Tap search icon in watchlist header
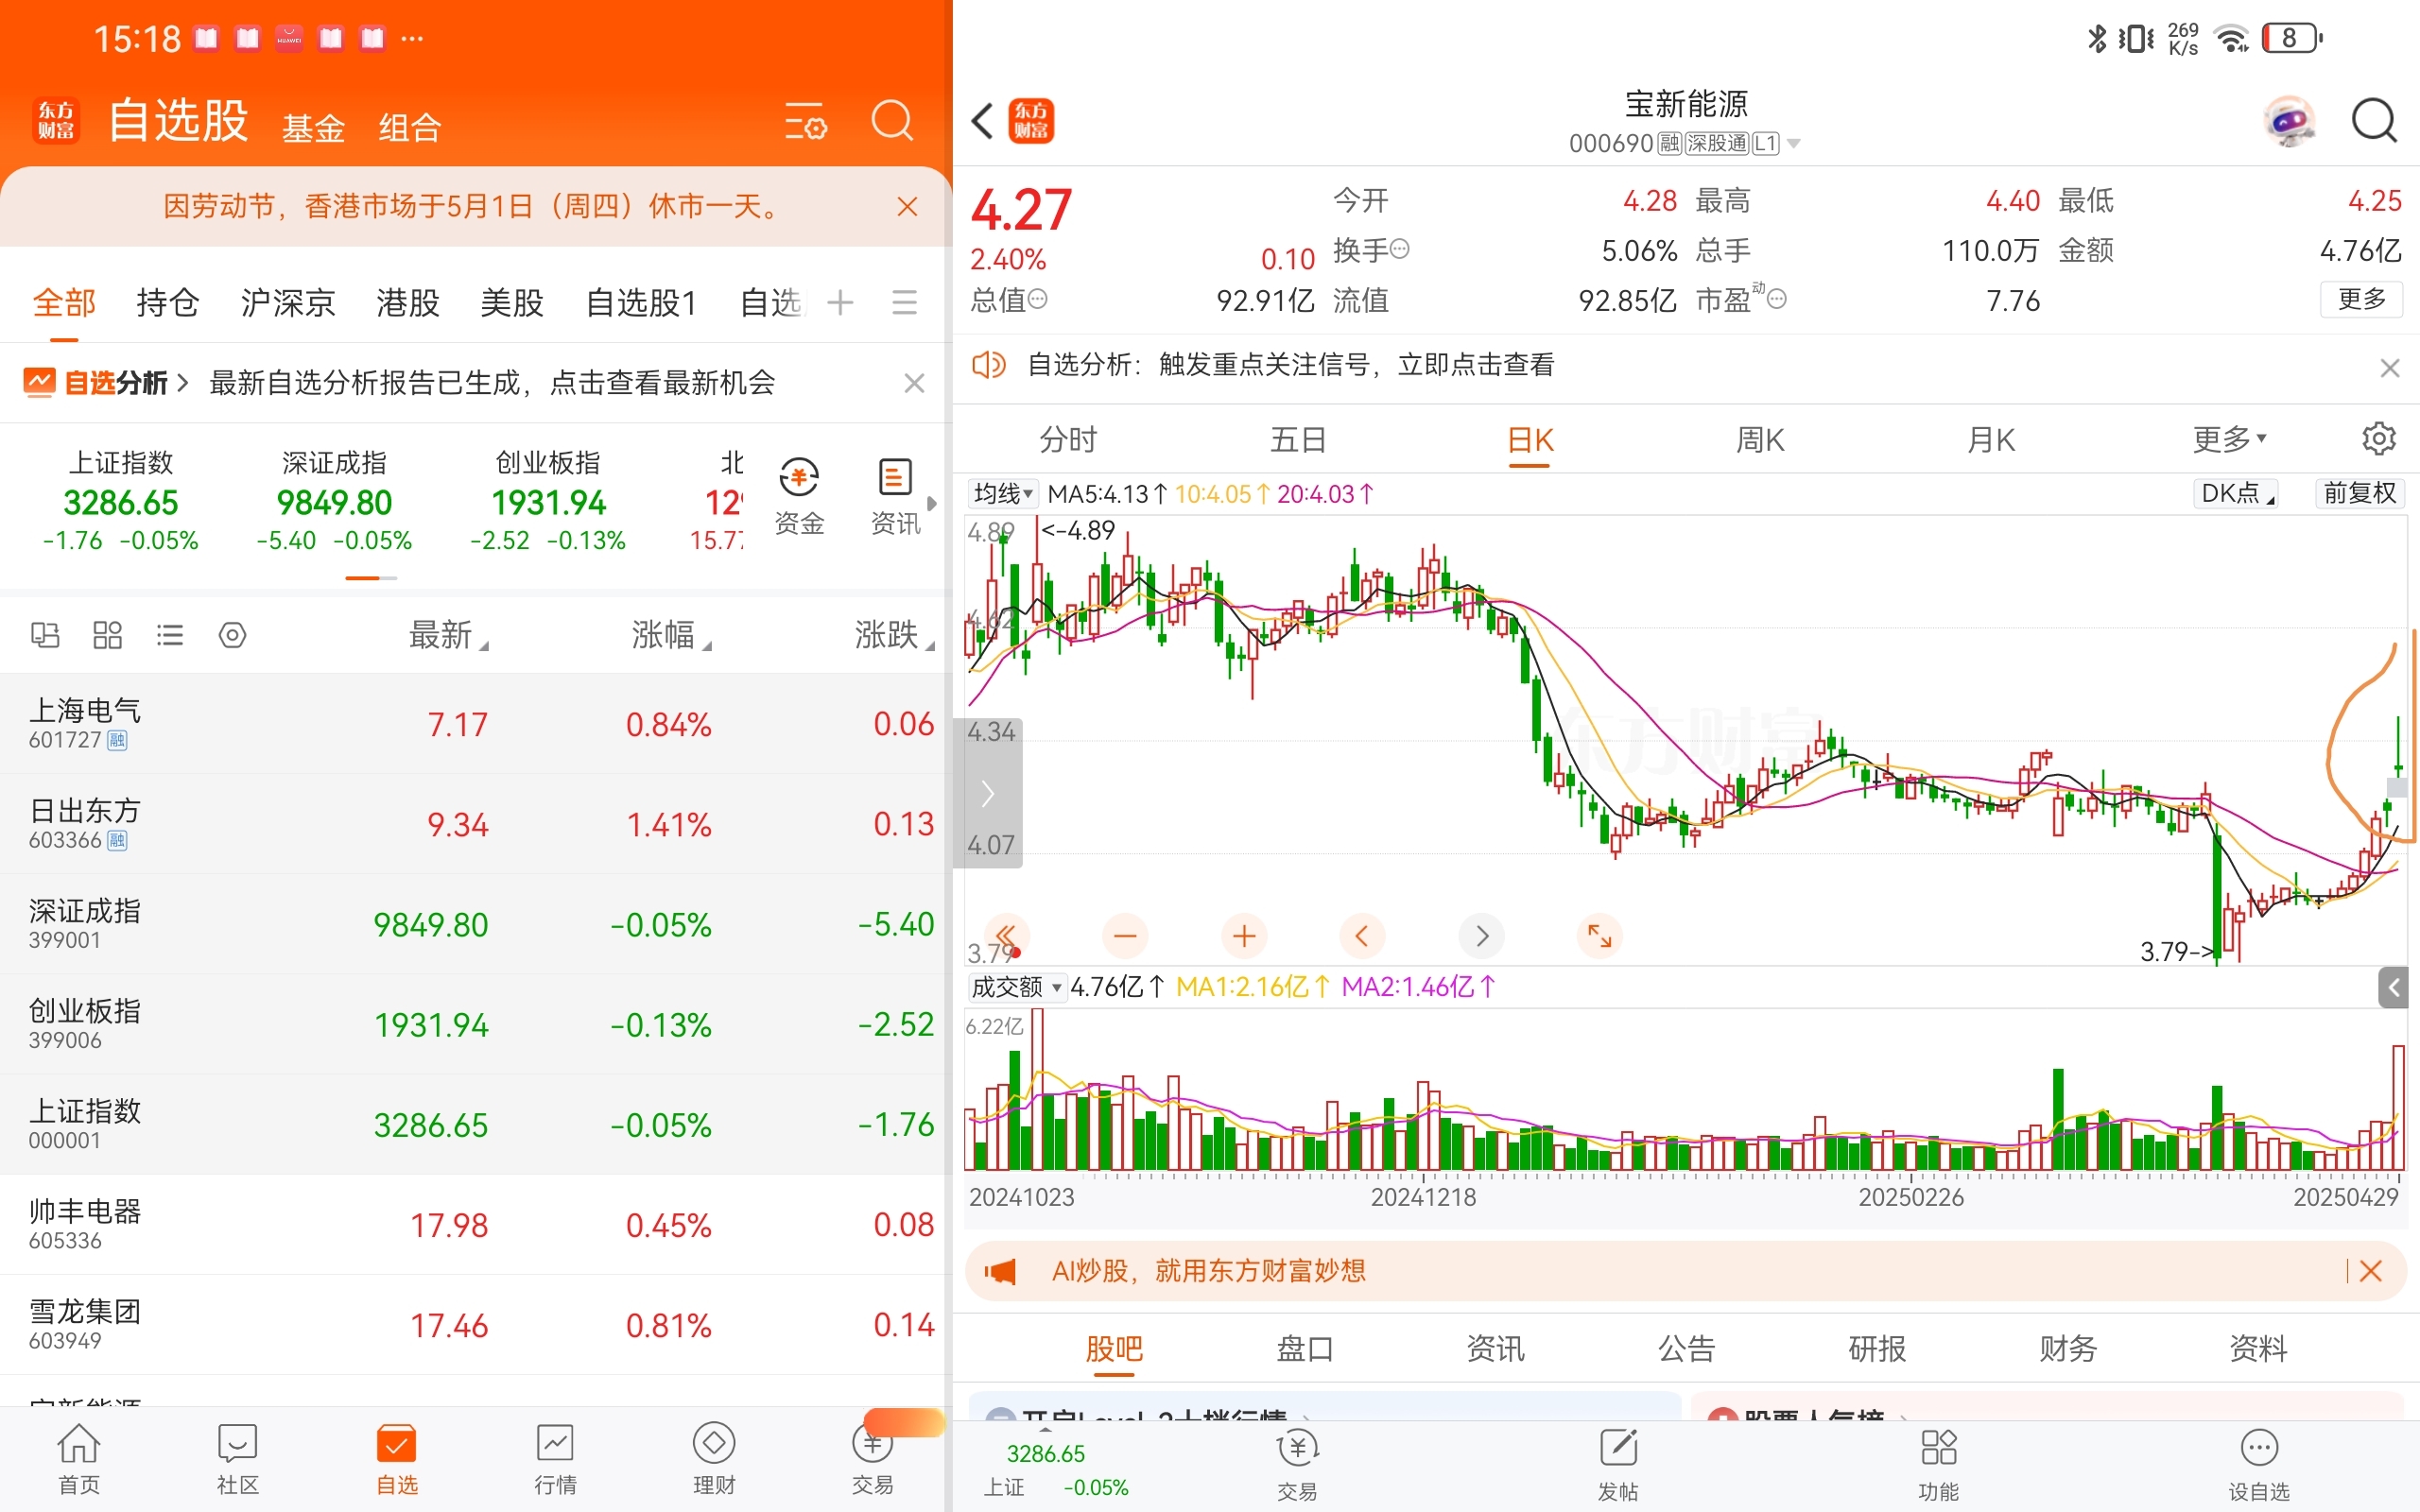The image size is (2420, 1512). tap(892, 121)
